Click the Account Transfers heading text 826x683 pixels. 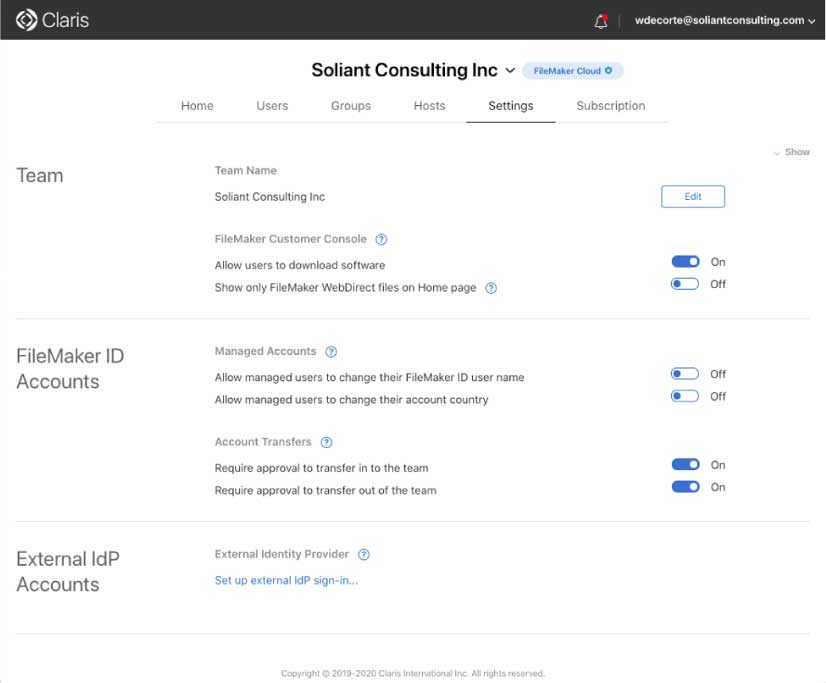[x=263, y=442]
